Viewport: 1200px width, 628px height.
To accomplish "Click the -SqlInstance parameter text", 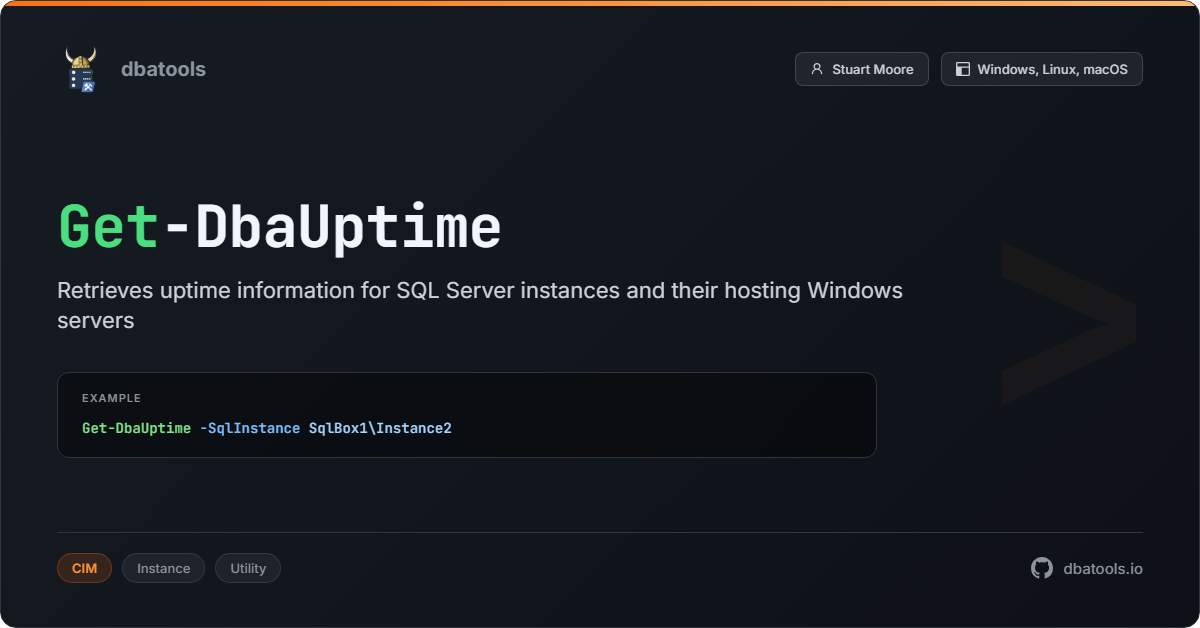I will coord(250,428).
